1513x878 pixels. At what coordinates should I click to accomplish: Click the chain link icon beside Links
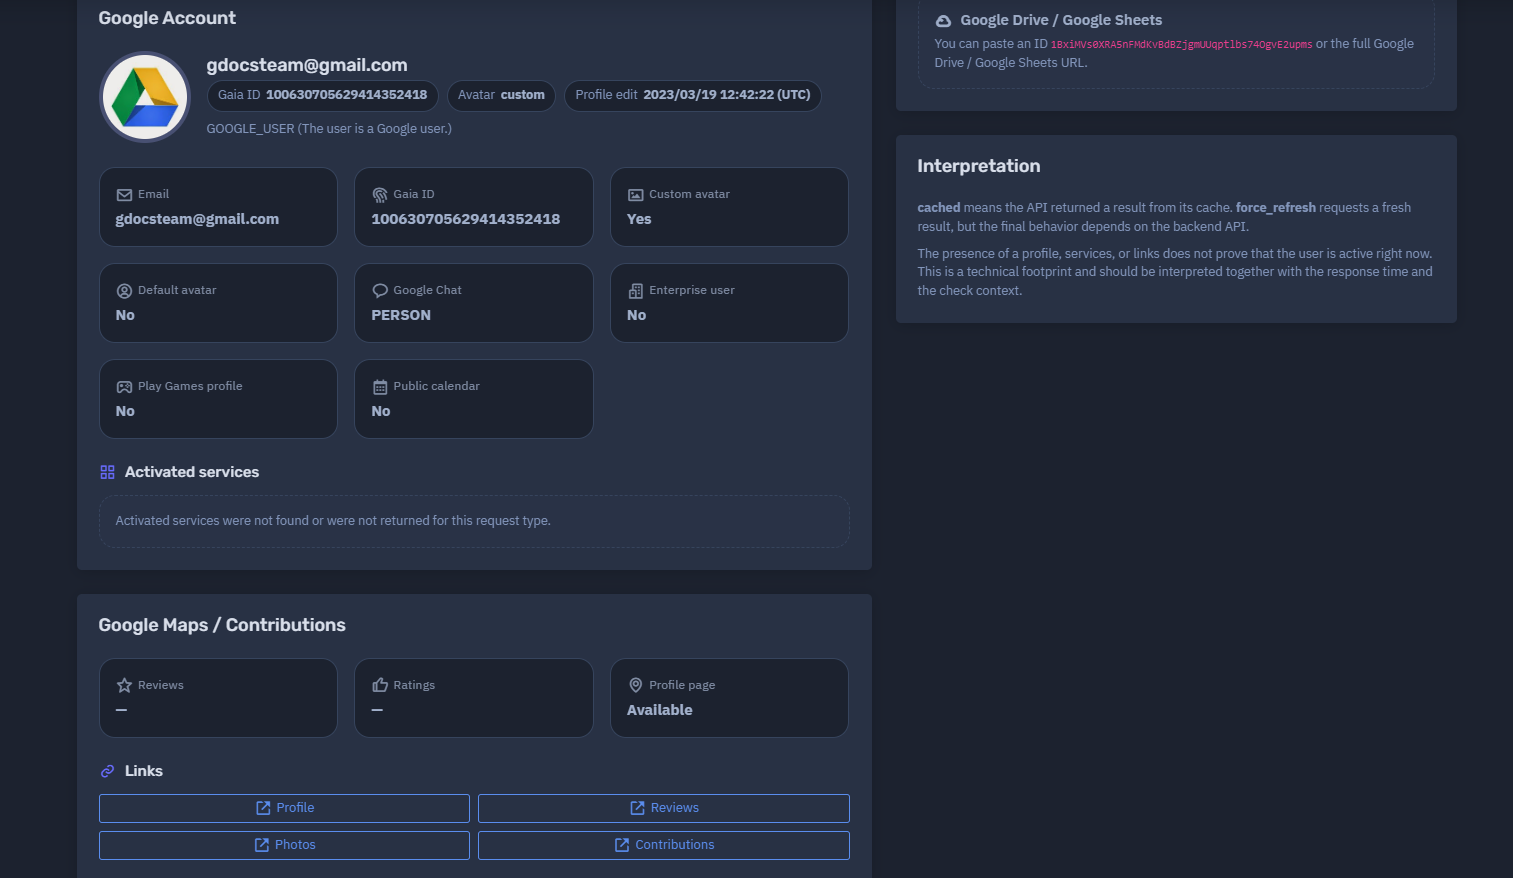tap(107, 771)
